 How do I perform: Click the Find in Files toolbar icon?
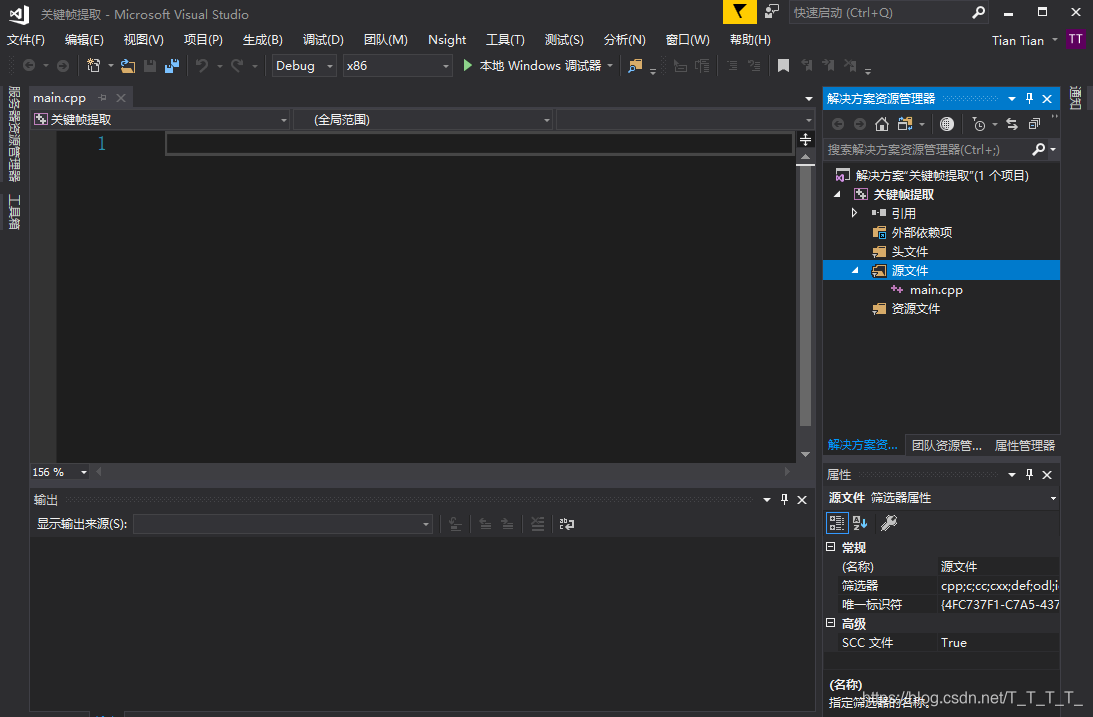[x=635, y=65]
